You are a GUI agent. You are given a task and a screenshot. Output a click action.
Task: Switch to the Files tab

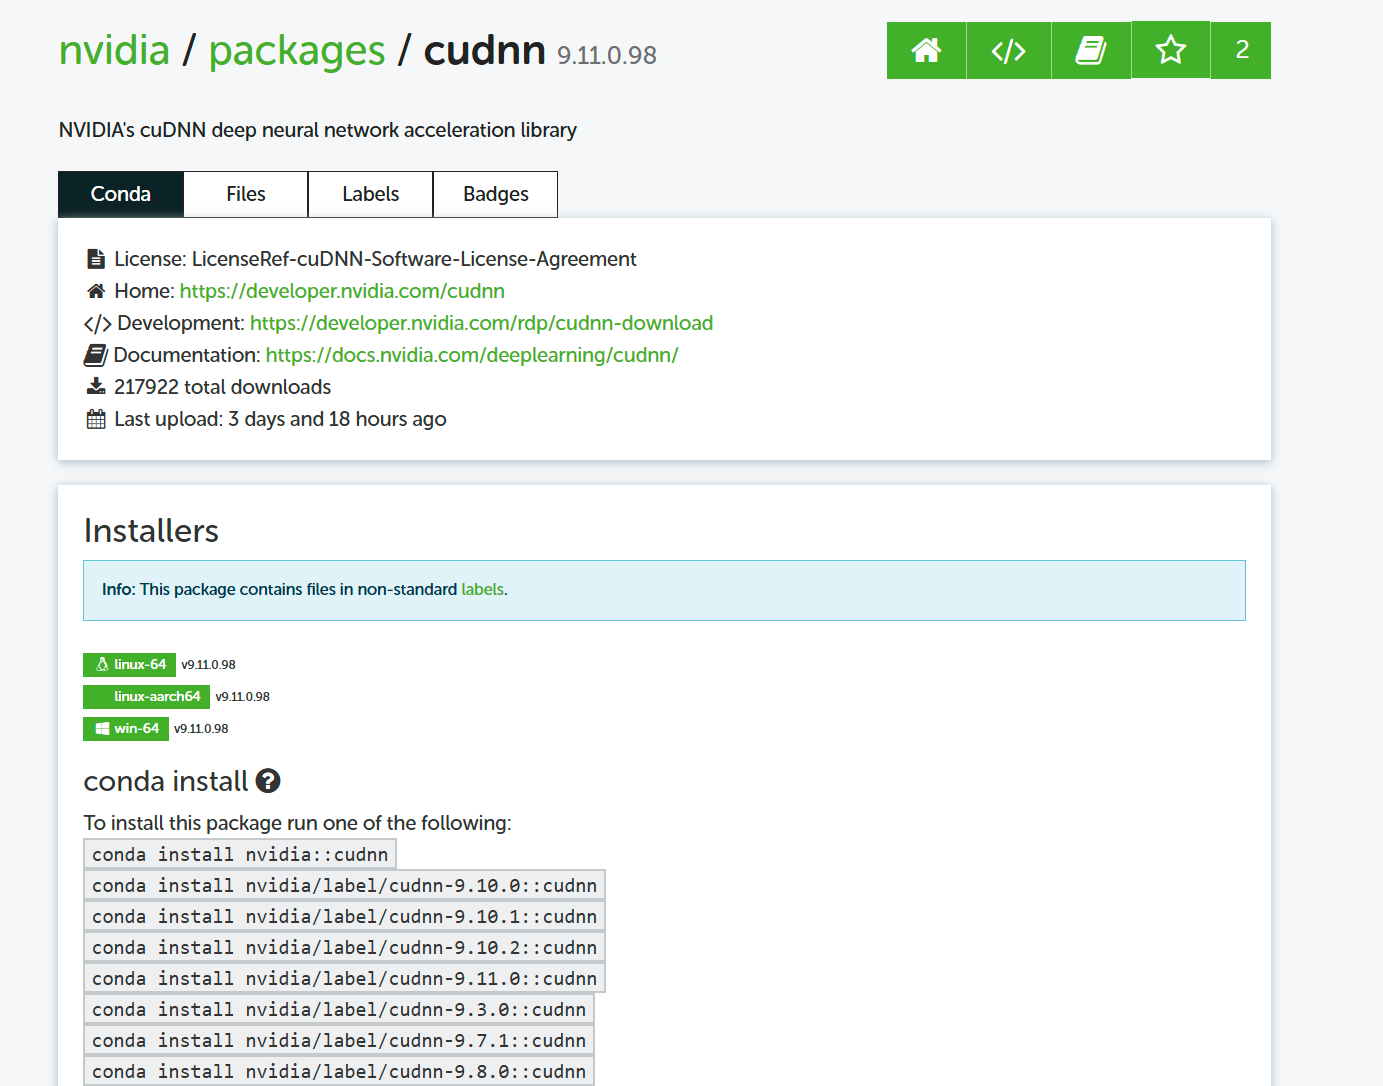[245, 193]
